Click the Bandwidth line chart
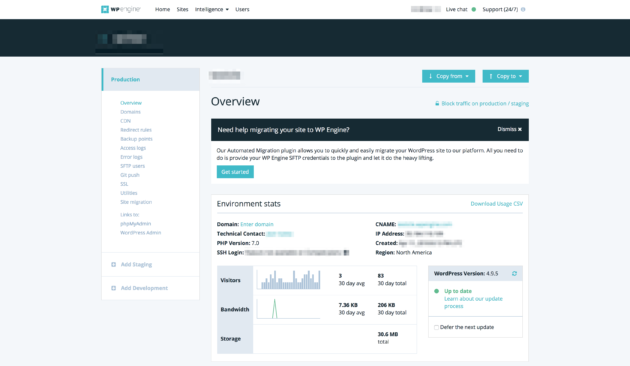The width and height of the screenshot is (630, 366). pyautogui.click(x=288, y=309)
